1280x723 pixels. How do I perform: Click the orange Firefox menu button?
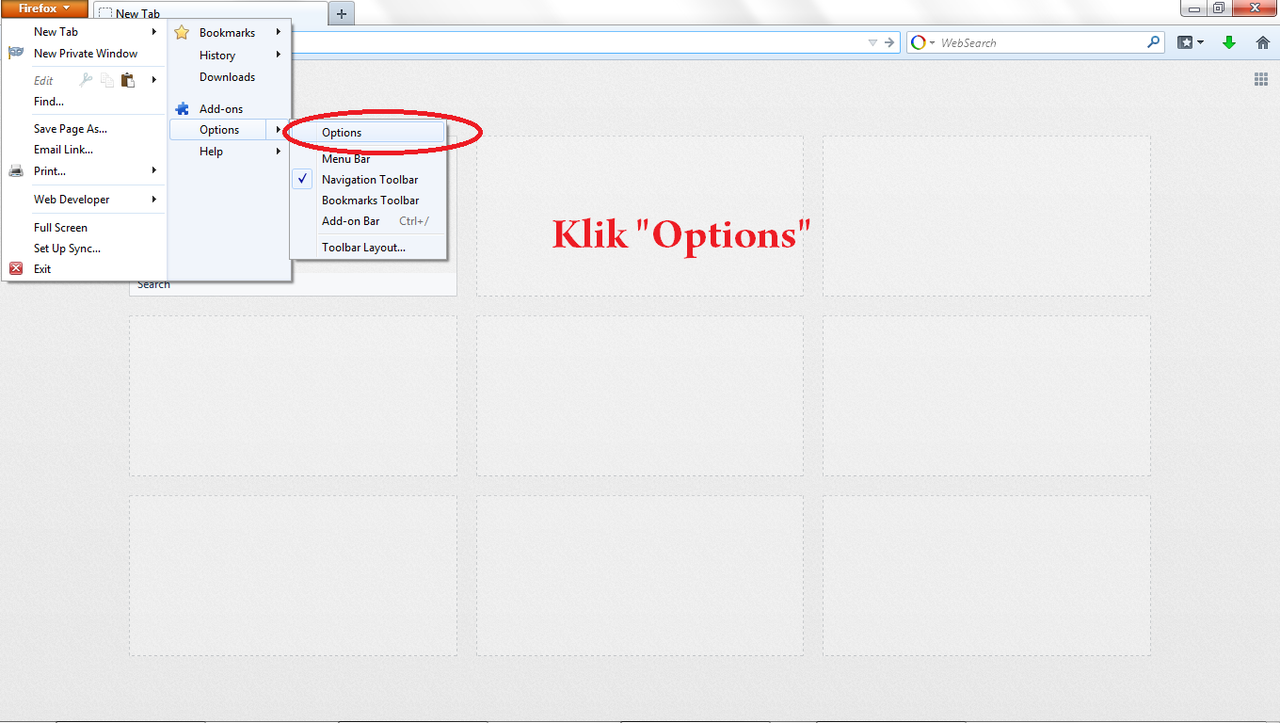(x=44, y=9)
